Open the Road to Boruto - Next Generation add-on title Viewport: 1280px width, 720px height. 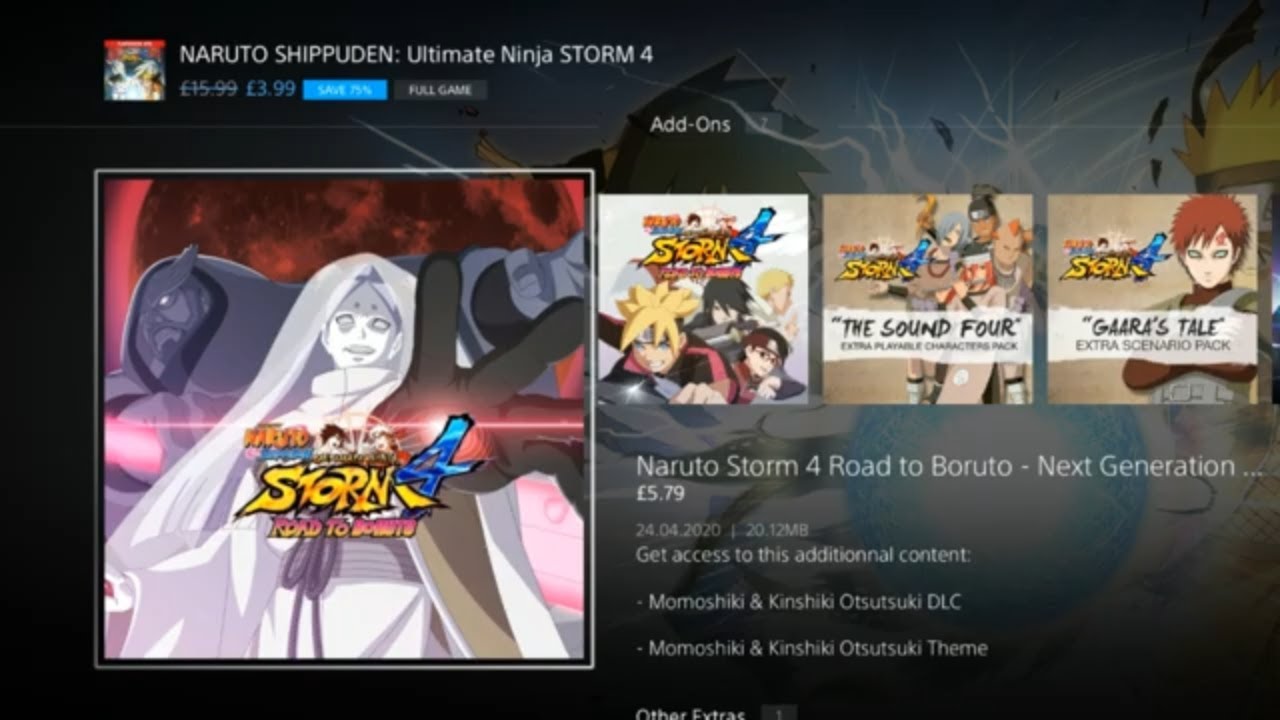coord(949,466)
